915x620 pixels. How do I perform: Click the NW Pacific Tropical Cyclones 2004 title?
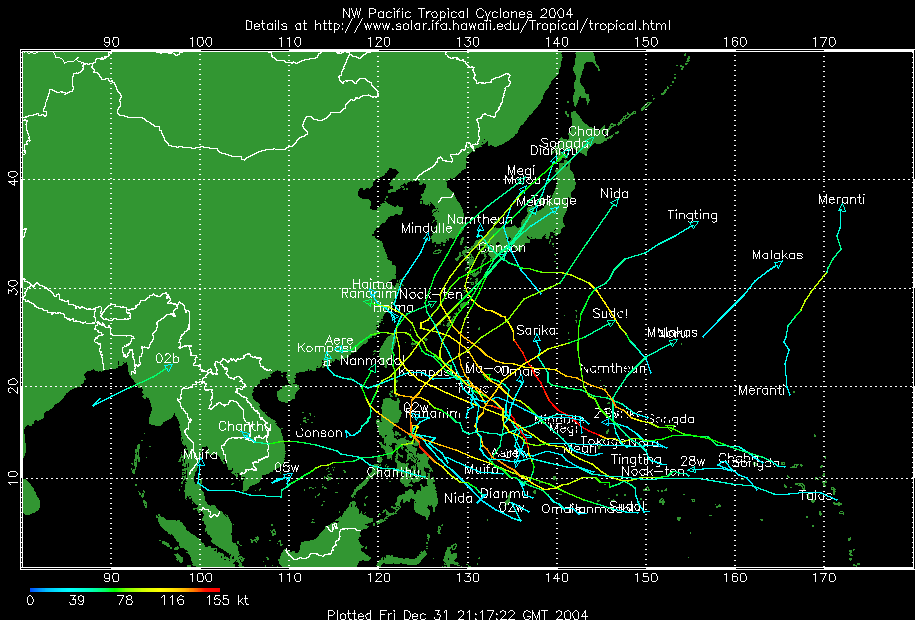tap(457, 12)
